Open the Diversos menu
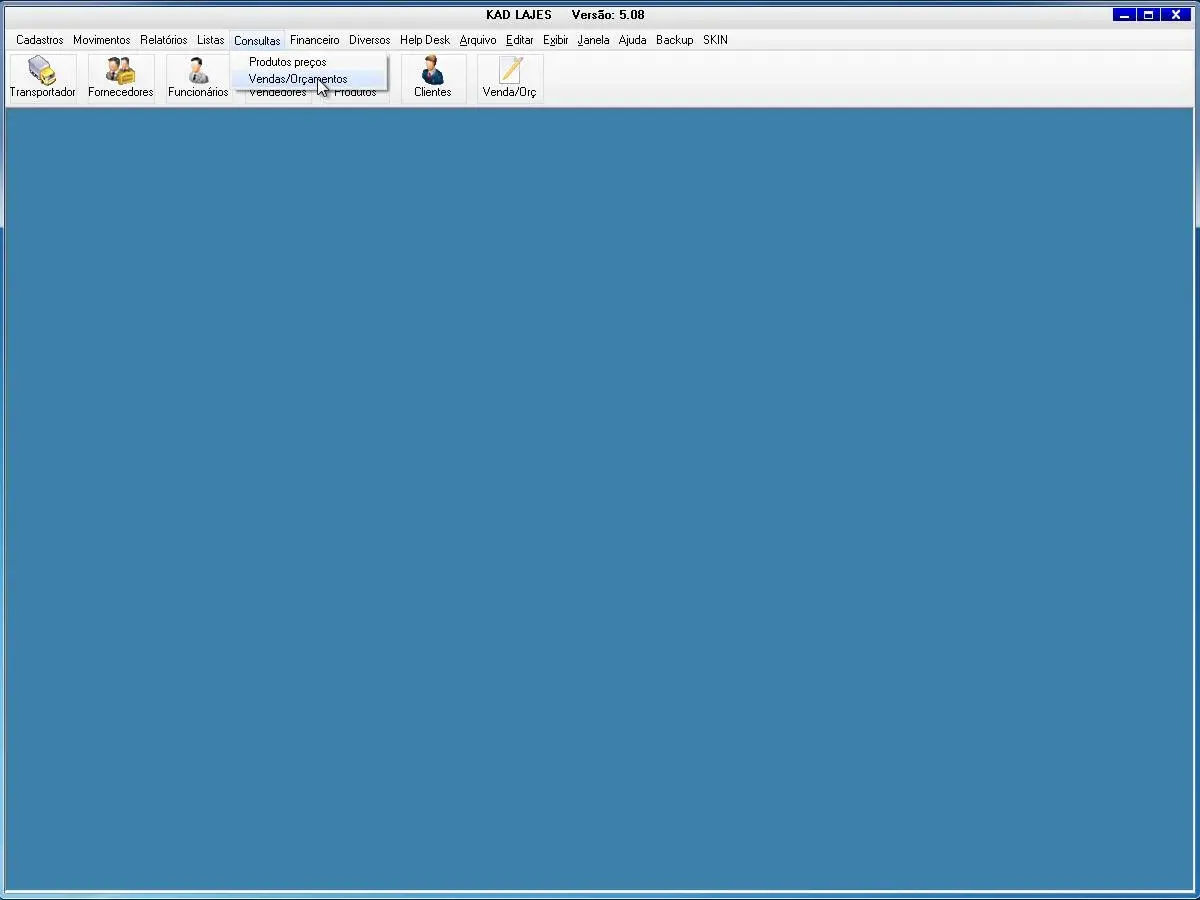Viewport: 1200px width, 900px height. point(370,40)
